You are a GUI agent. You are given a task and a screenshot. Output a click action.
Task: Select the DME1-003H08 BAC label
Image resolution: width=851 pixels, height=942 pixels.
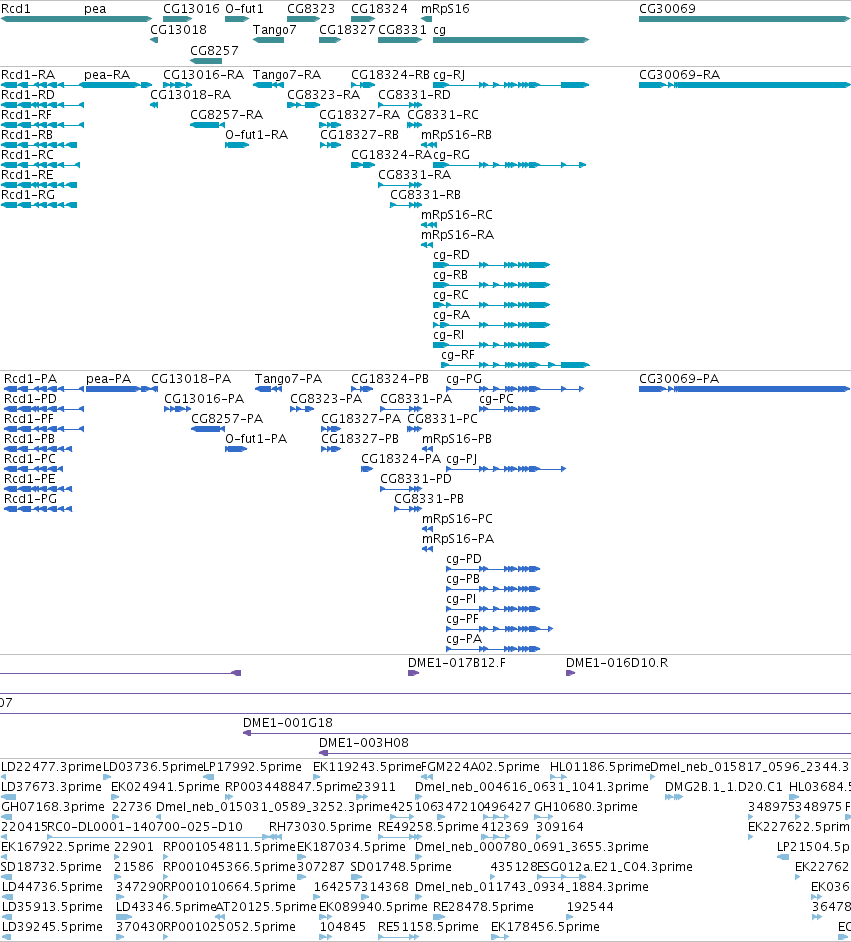click(364, 743)
